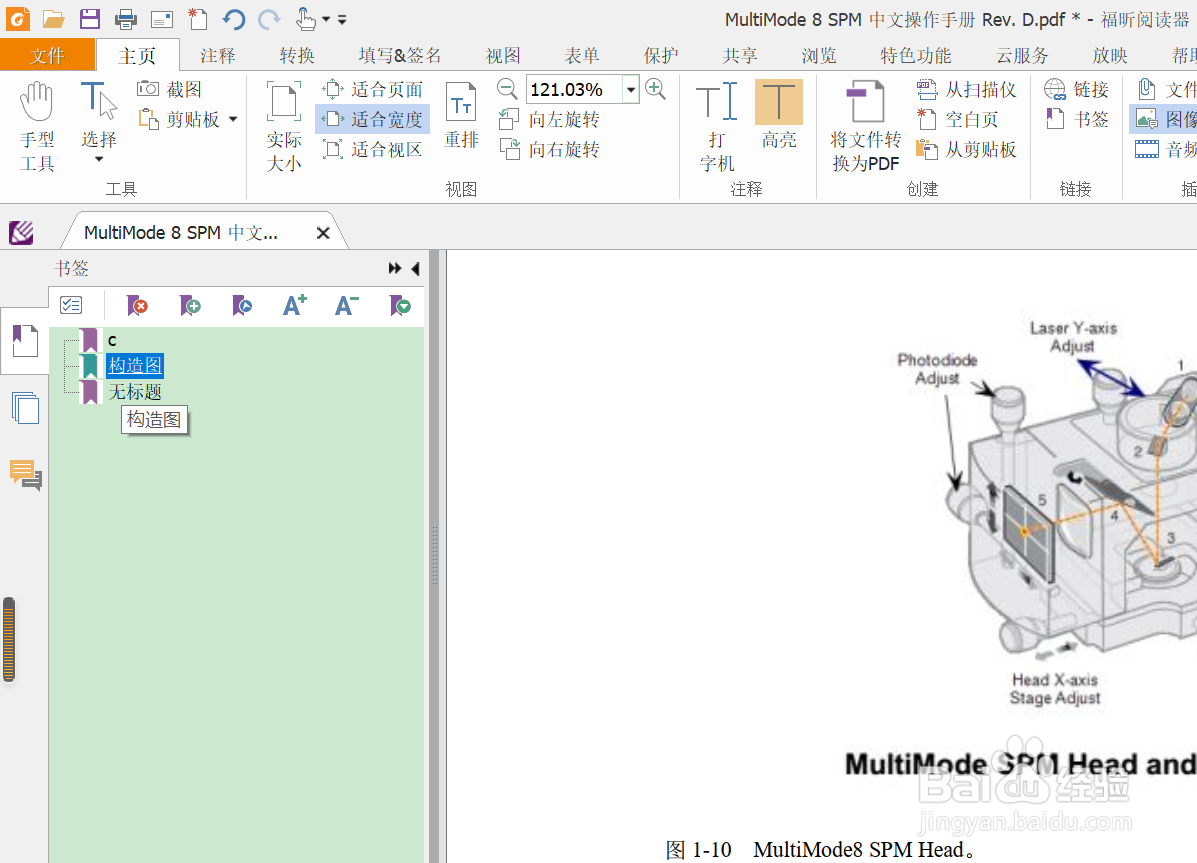Undo the last action

234,19
